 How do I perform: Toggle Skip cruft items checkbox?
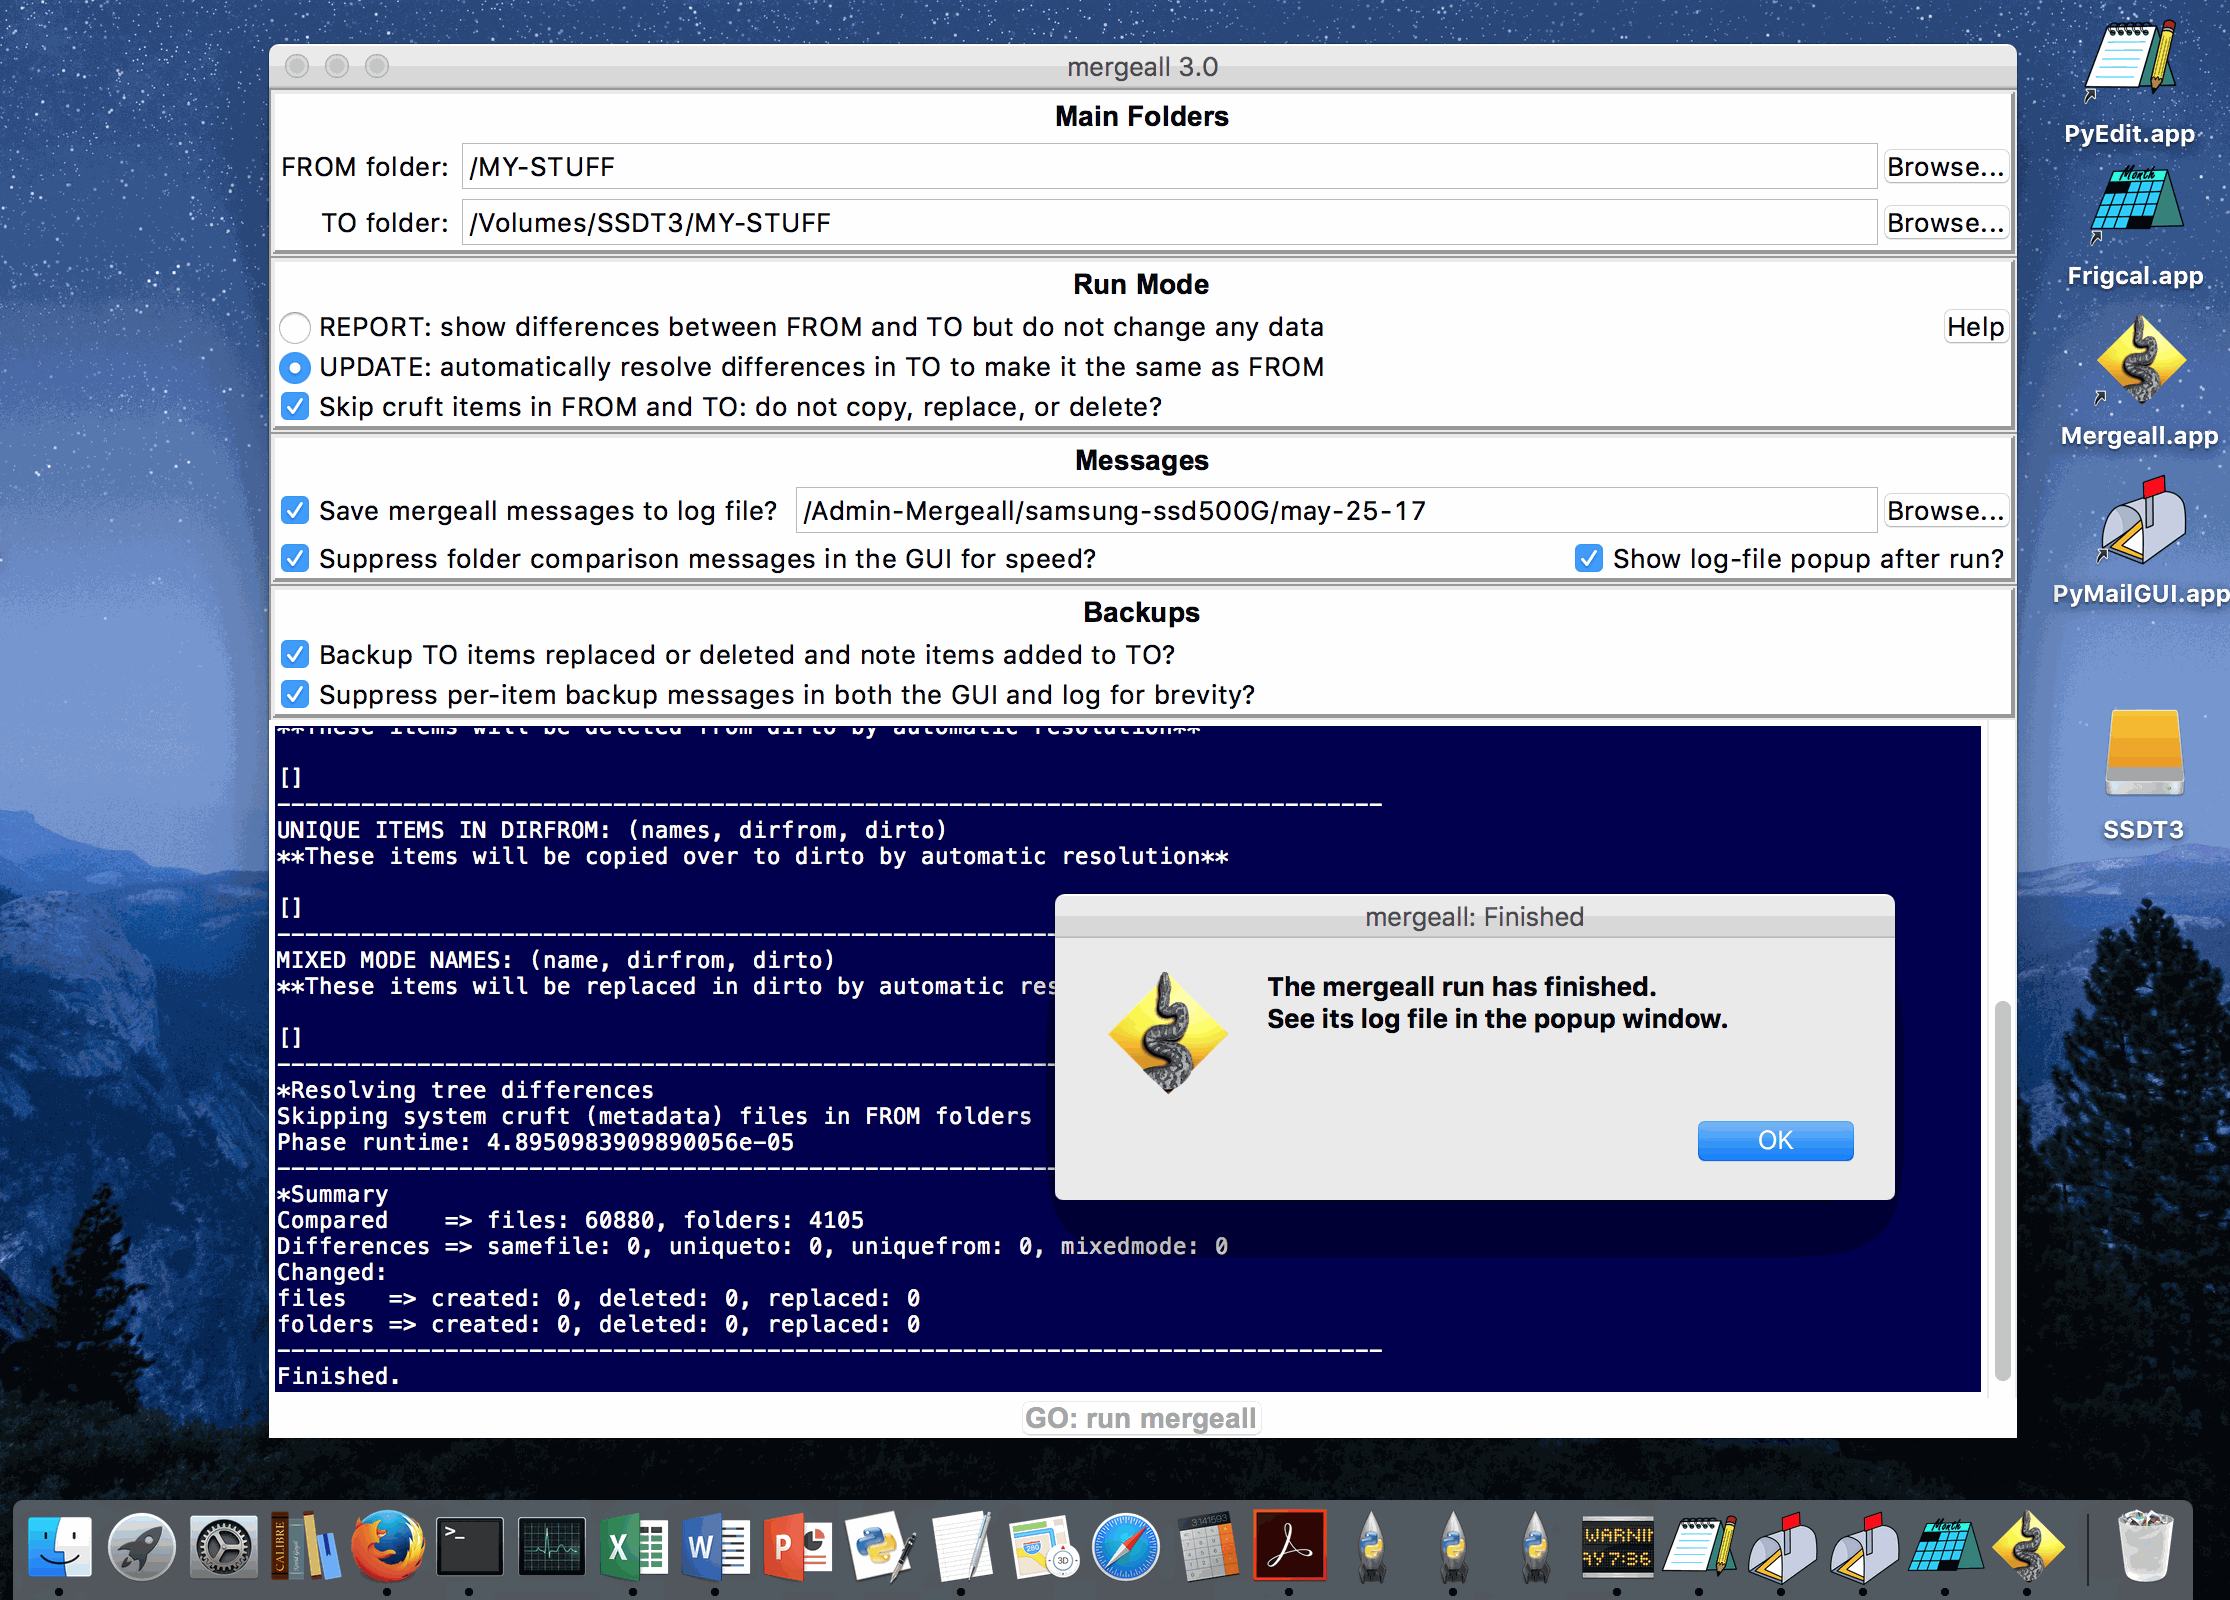click(294, 407)
